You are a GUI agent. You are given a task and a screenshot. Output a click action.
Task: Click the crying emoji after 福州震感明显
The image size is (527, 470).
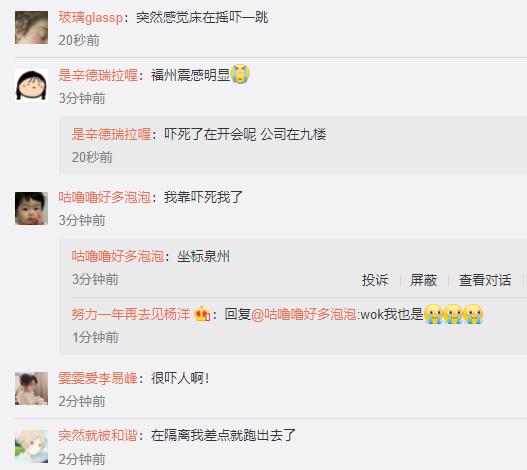click(240, 74)
